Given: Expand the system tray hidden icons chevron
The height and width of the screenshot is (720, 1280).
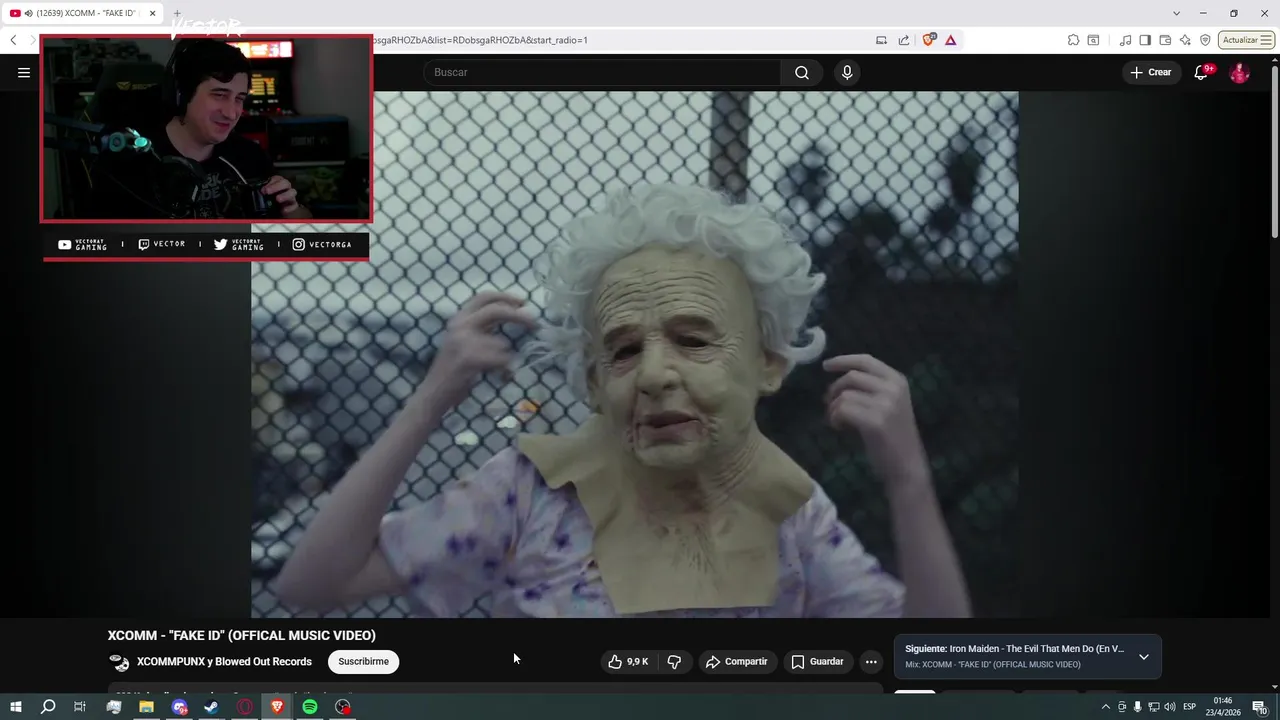Looking at the screenshot, I should click(1105, 707).
